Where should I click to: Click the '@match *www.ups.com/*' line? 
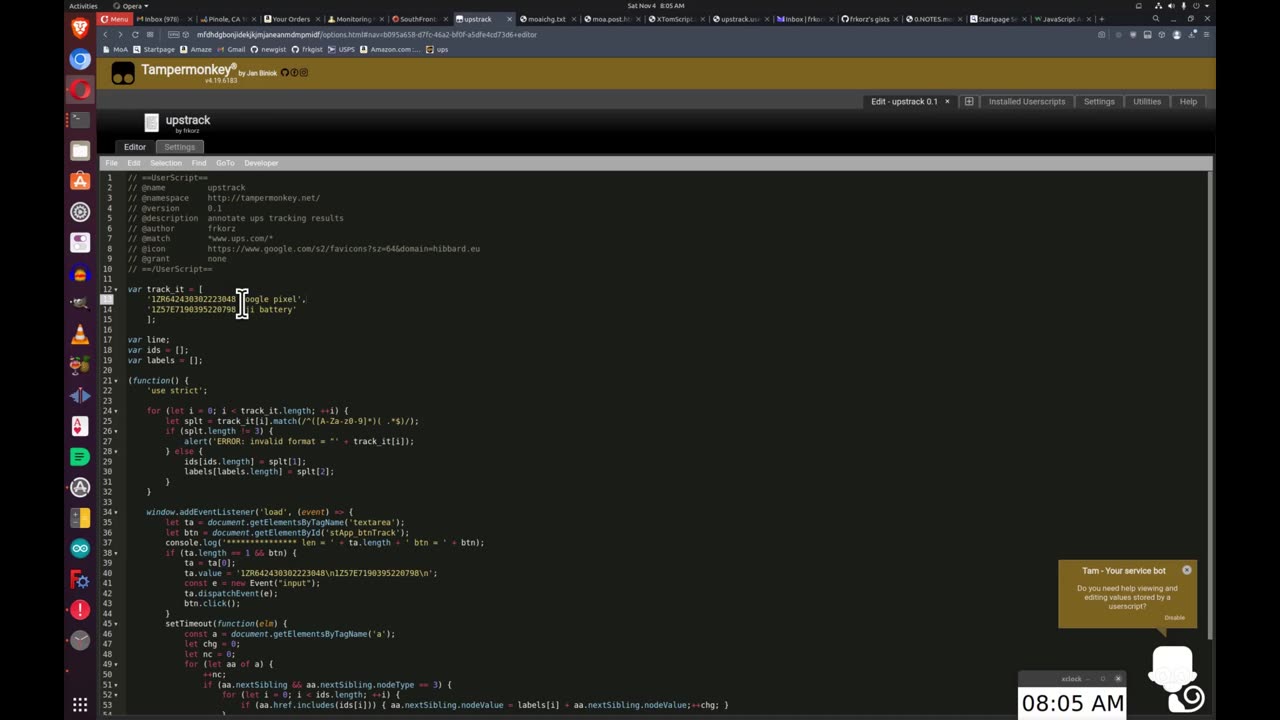[200, 238]
